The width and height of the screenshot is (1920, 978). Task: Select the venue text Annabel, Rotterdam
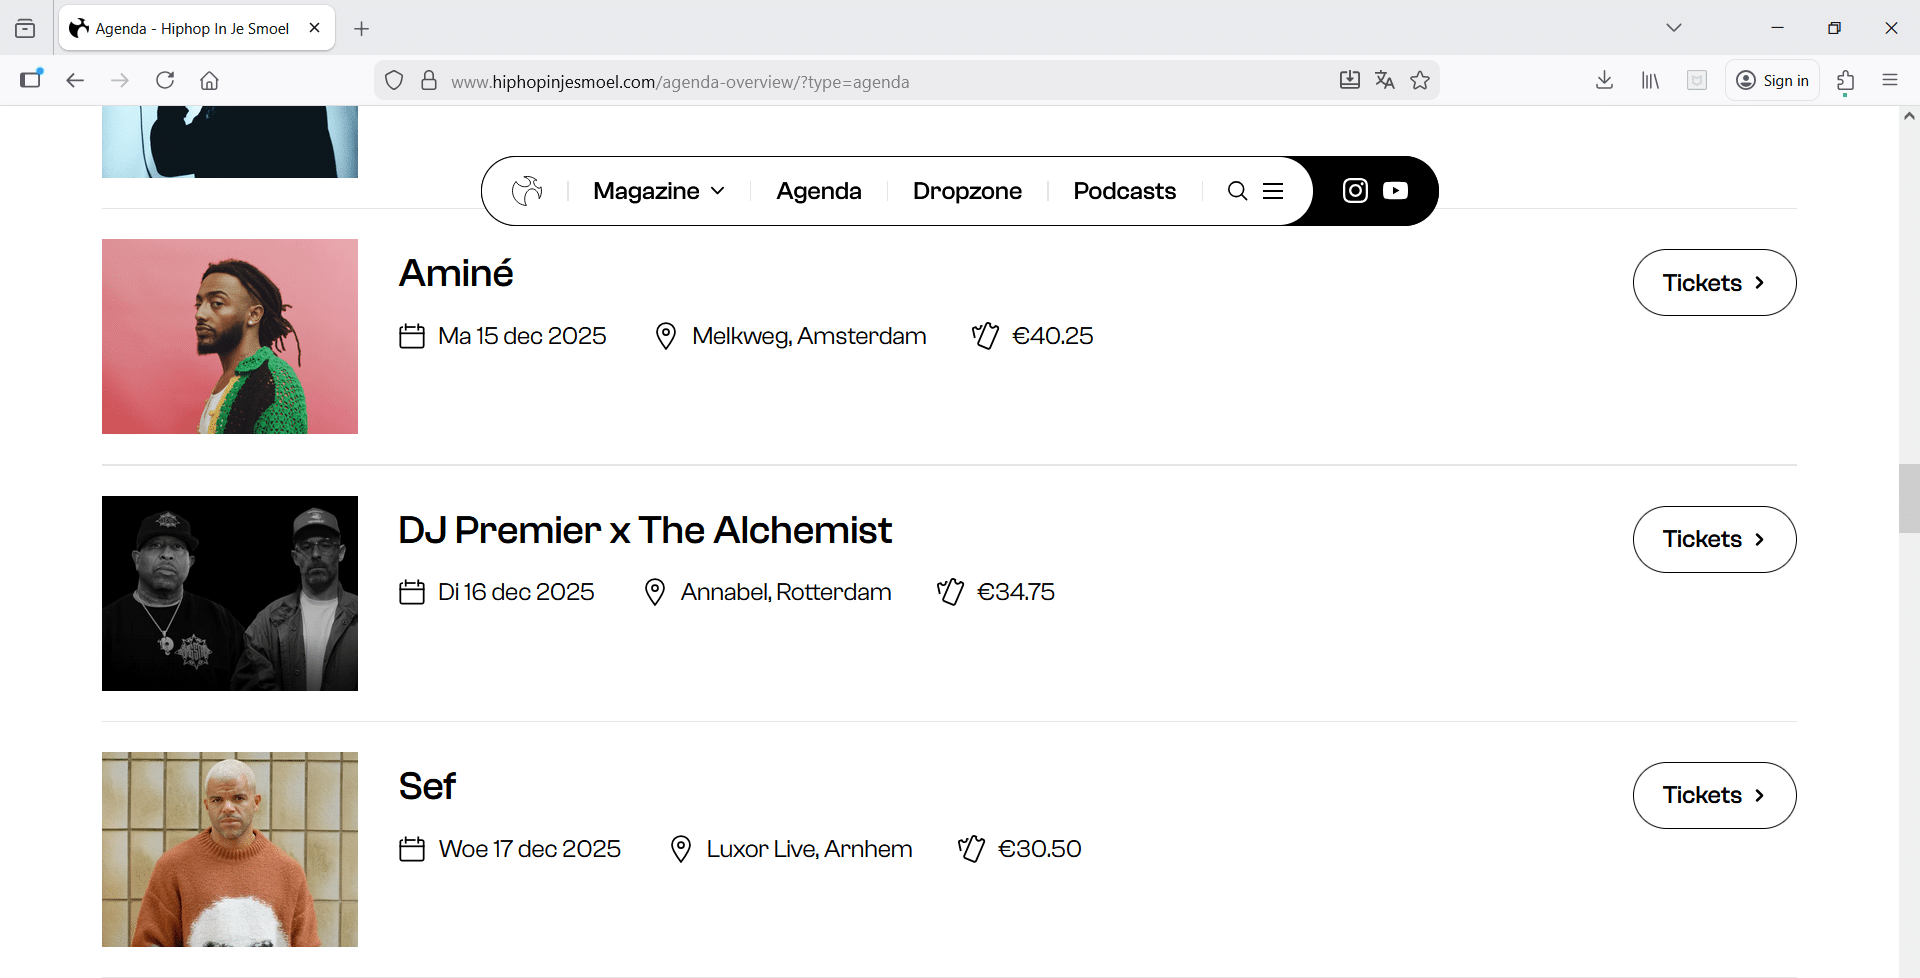786,592
